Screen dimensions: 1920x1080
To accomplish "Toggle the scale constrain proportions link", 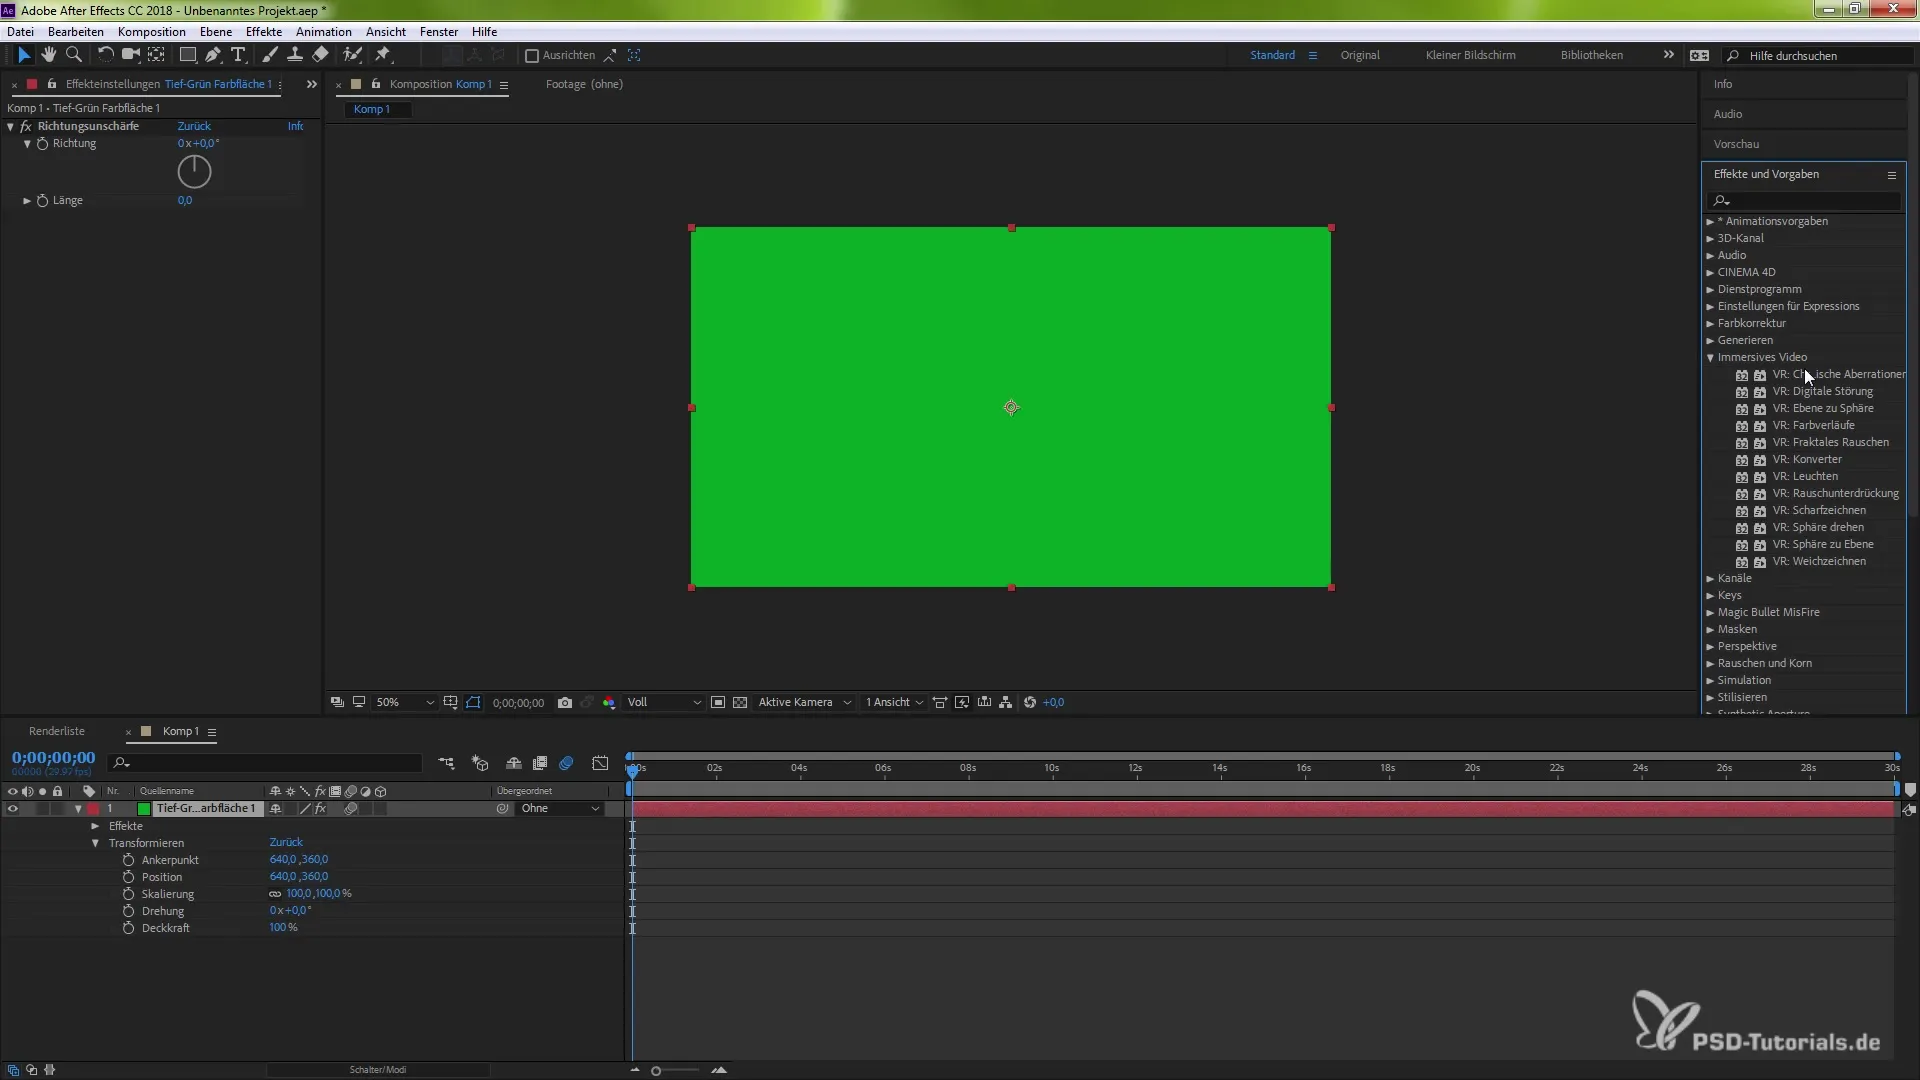I will click(275, 894).
